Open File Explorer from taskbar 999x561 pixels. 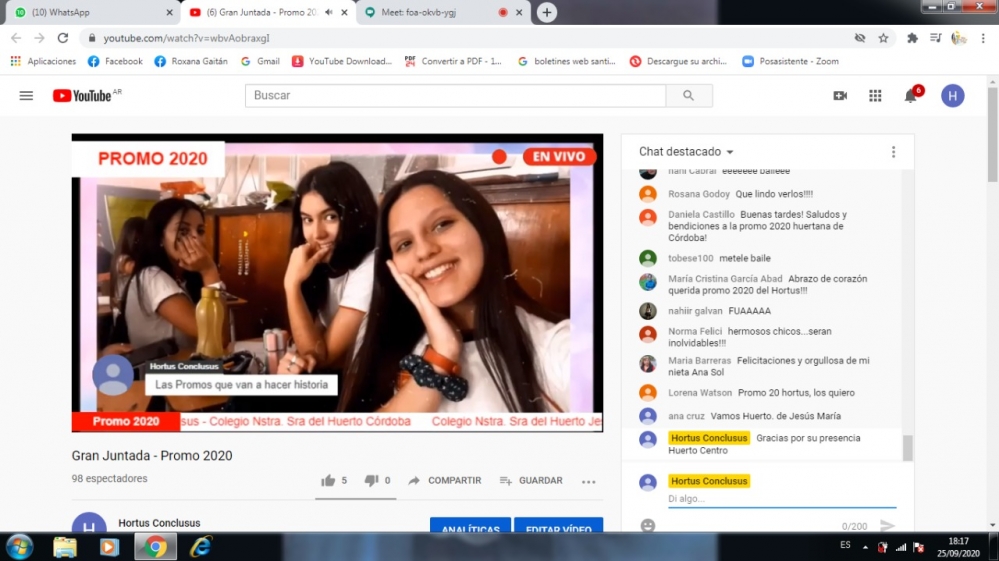click(65, 547)
